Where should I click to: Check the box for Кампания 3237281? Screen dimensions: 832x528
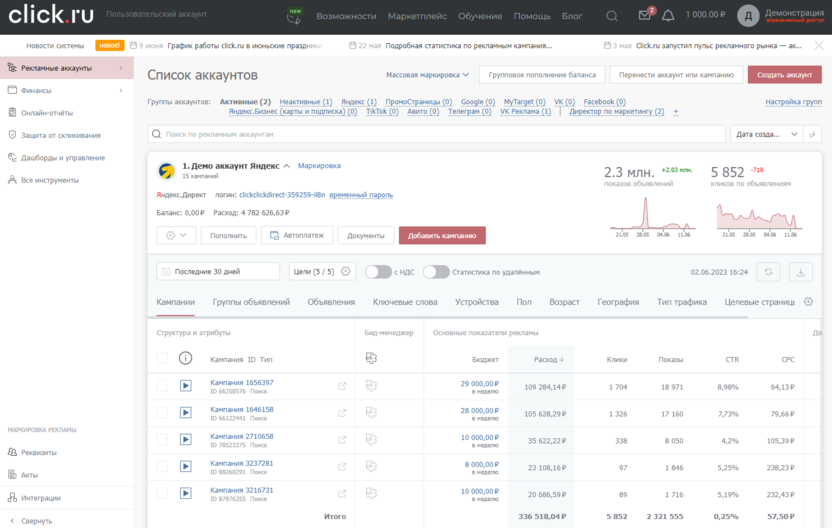(162, 467)
